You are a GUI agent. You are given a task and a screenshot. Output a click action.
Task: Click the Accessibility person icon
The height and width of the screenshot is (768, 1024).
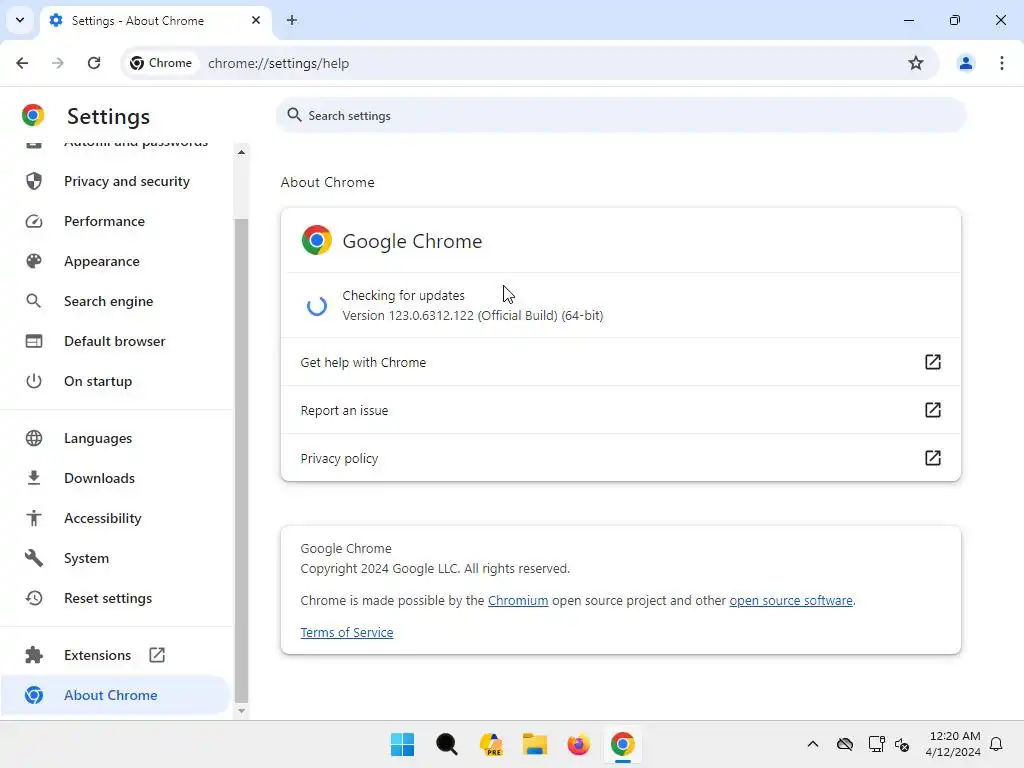coord(34,518)
